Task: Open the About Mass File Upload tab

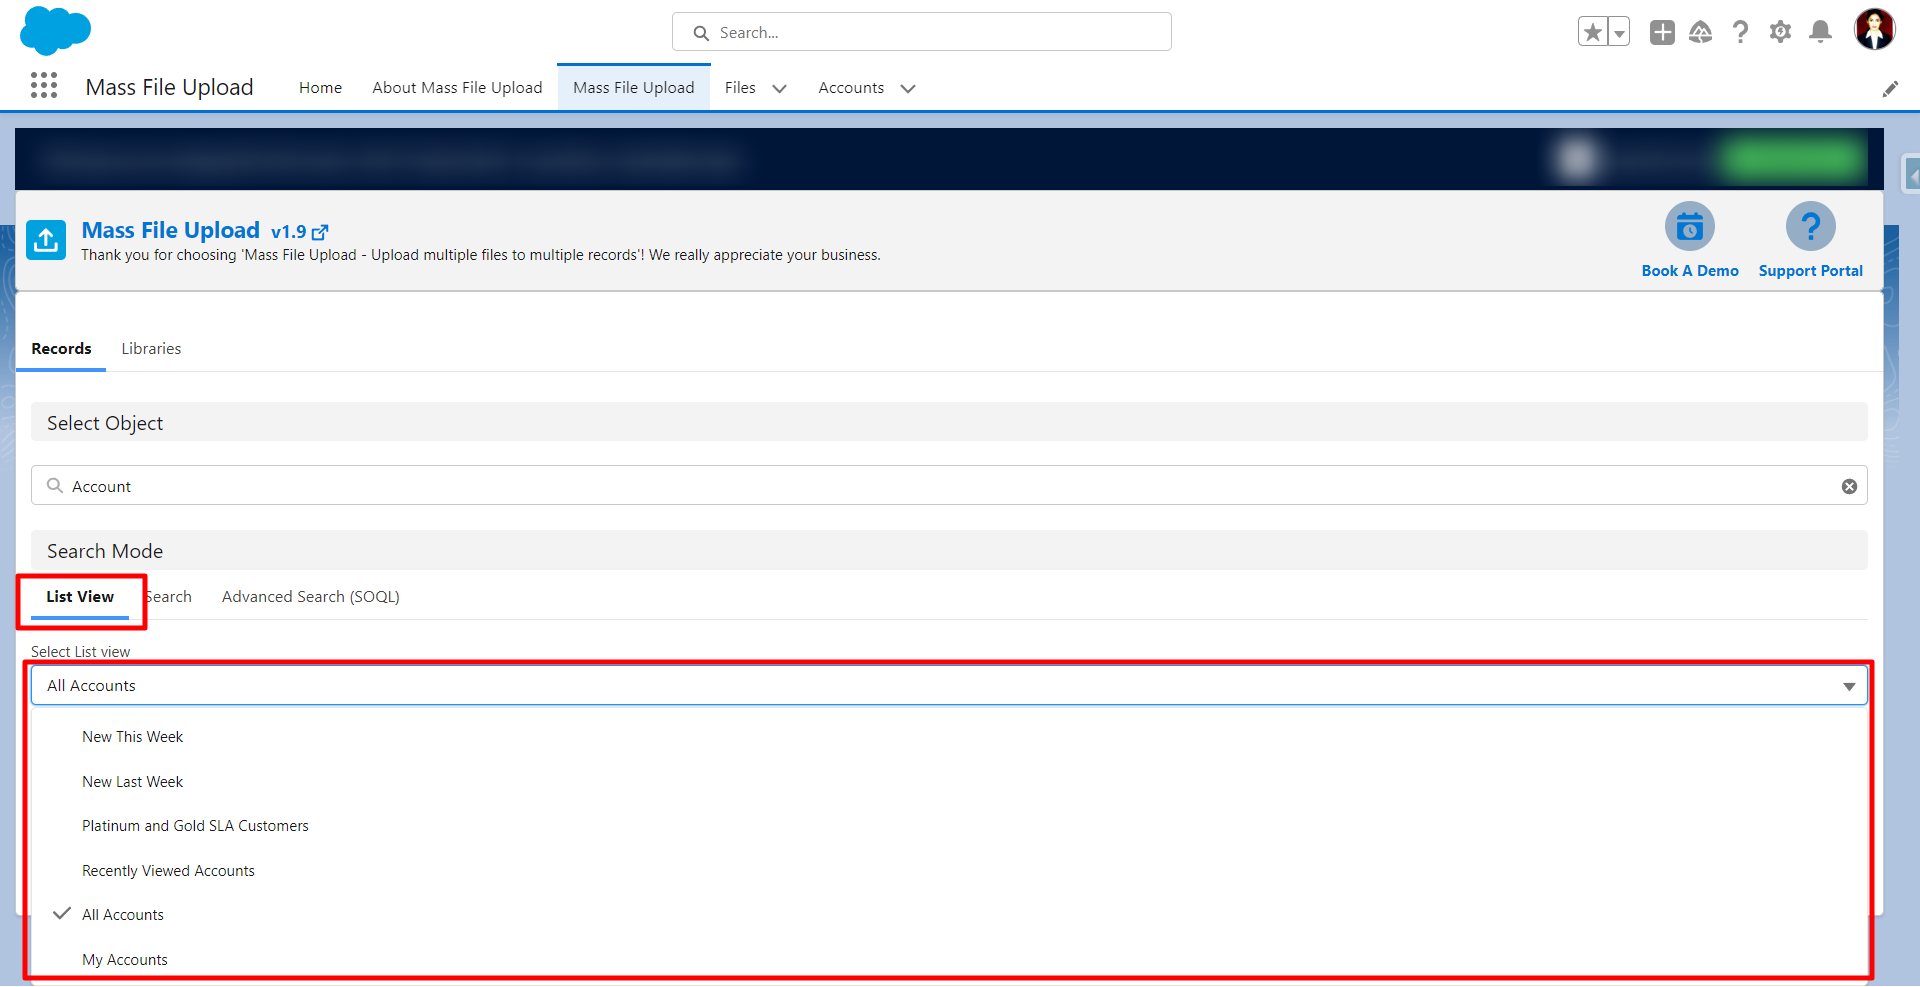Action: coord(457,88)
